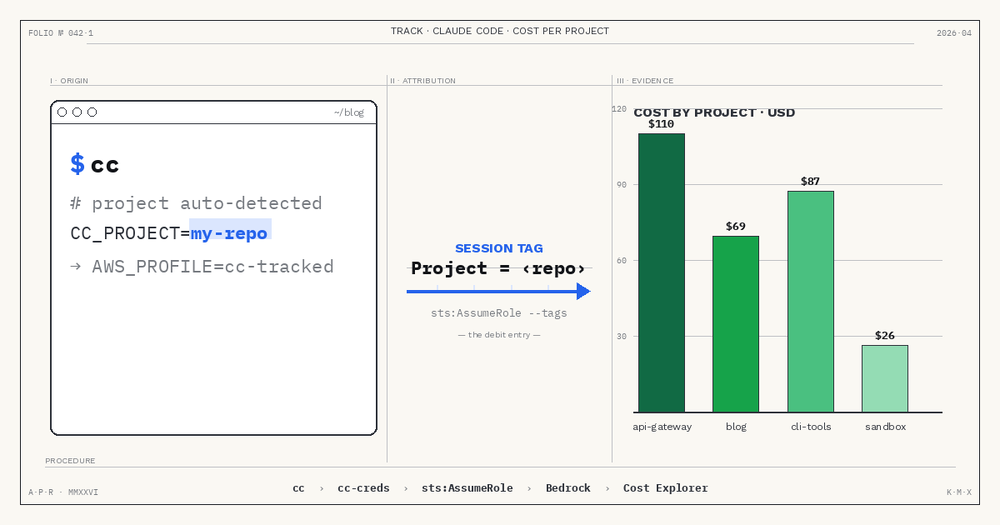The height and width of the screenshot is (525, 1000).
Task: Click the middle terminal window circle button
Action: point(77,112)
